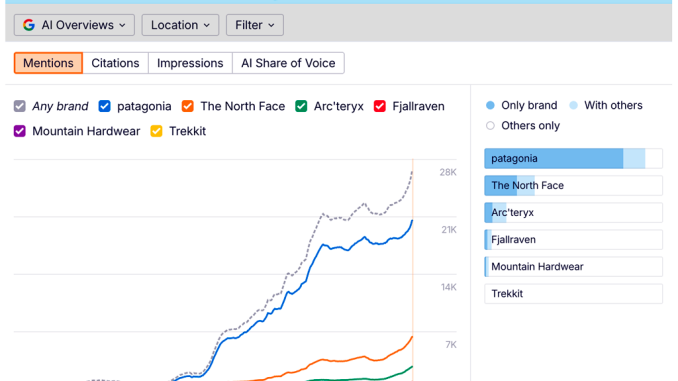Click the Arc'teryx bar in brand list

tap(573, 212)
